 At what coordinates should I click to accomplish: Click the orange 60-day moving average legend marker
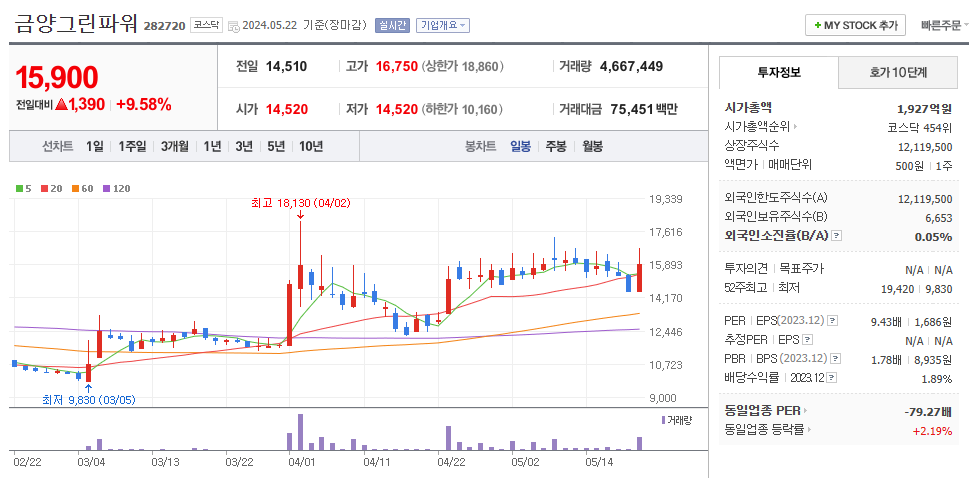coord(75,189)
